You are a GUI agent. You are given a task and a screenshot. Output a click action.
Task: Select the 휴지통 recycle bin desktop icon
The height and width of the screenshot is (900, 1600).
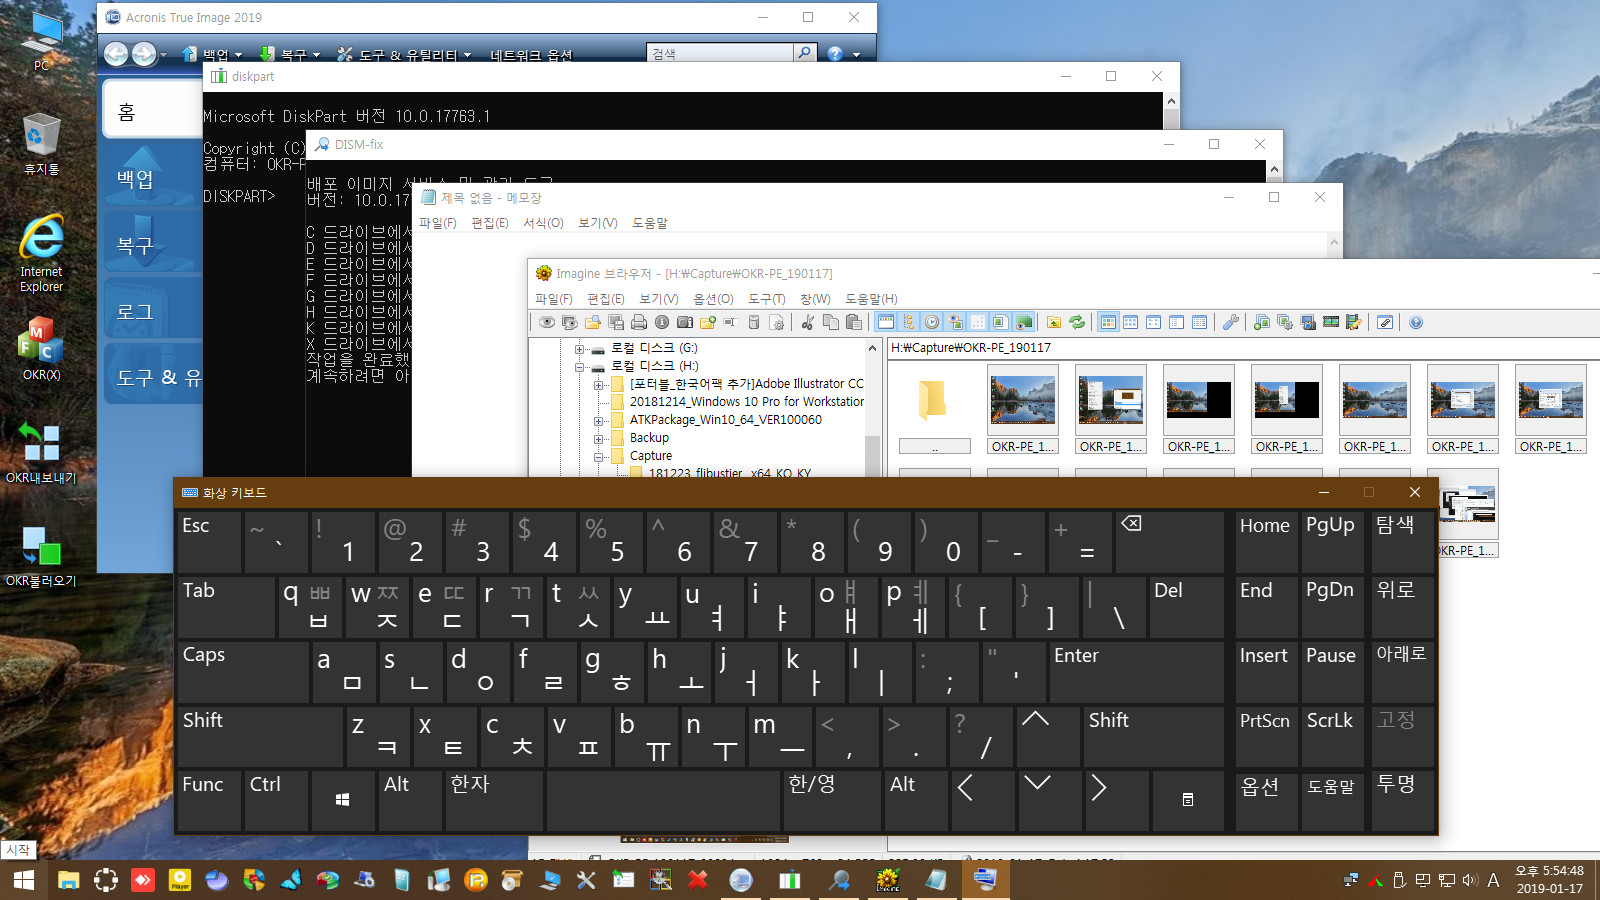tap(41, 145)
